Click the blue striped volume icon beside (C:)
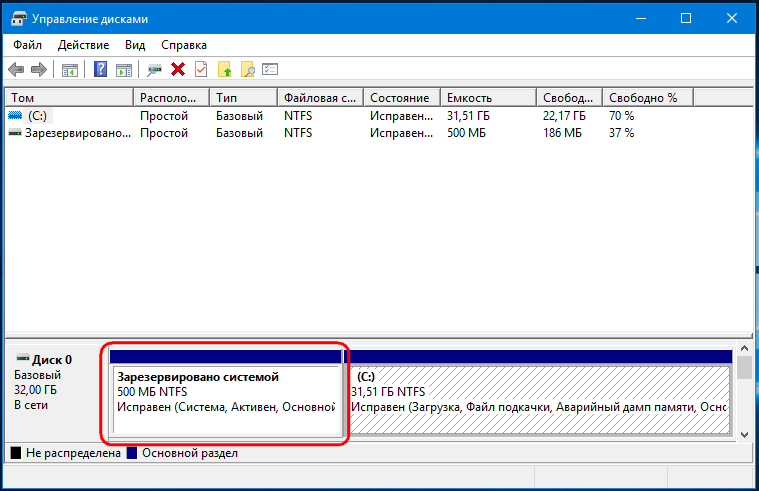 point(15,115)
